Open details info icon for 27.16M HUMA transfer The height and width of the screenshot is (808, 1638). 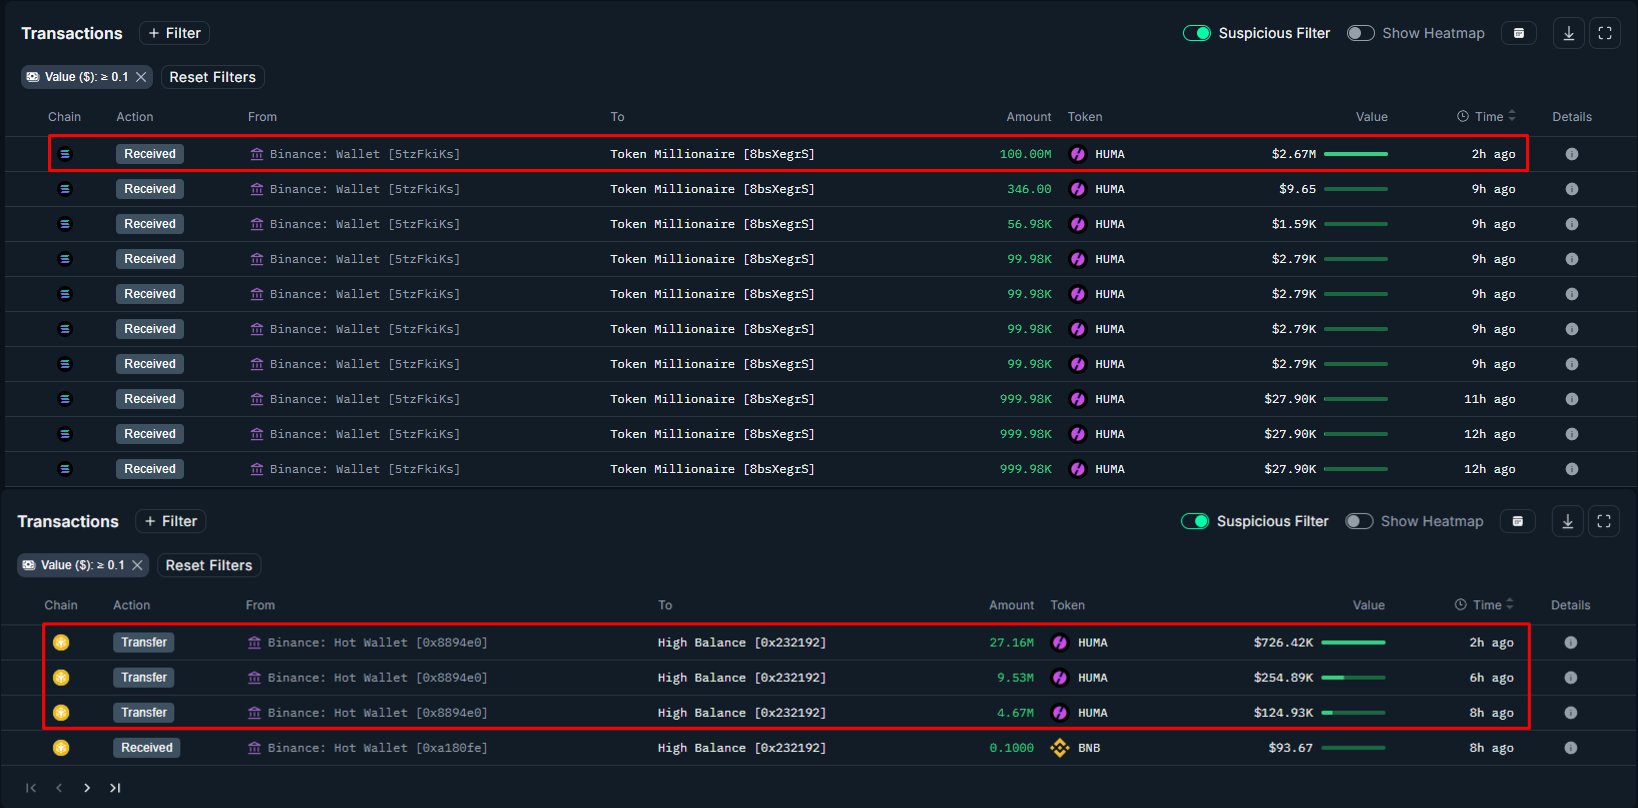click(x=1571, y=643)
